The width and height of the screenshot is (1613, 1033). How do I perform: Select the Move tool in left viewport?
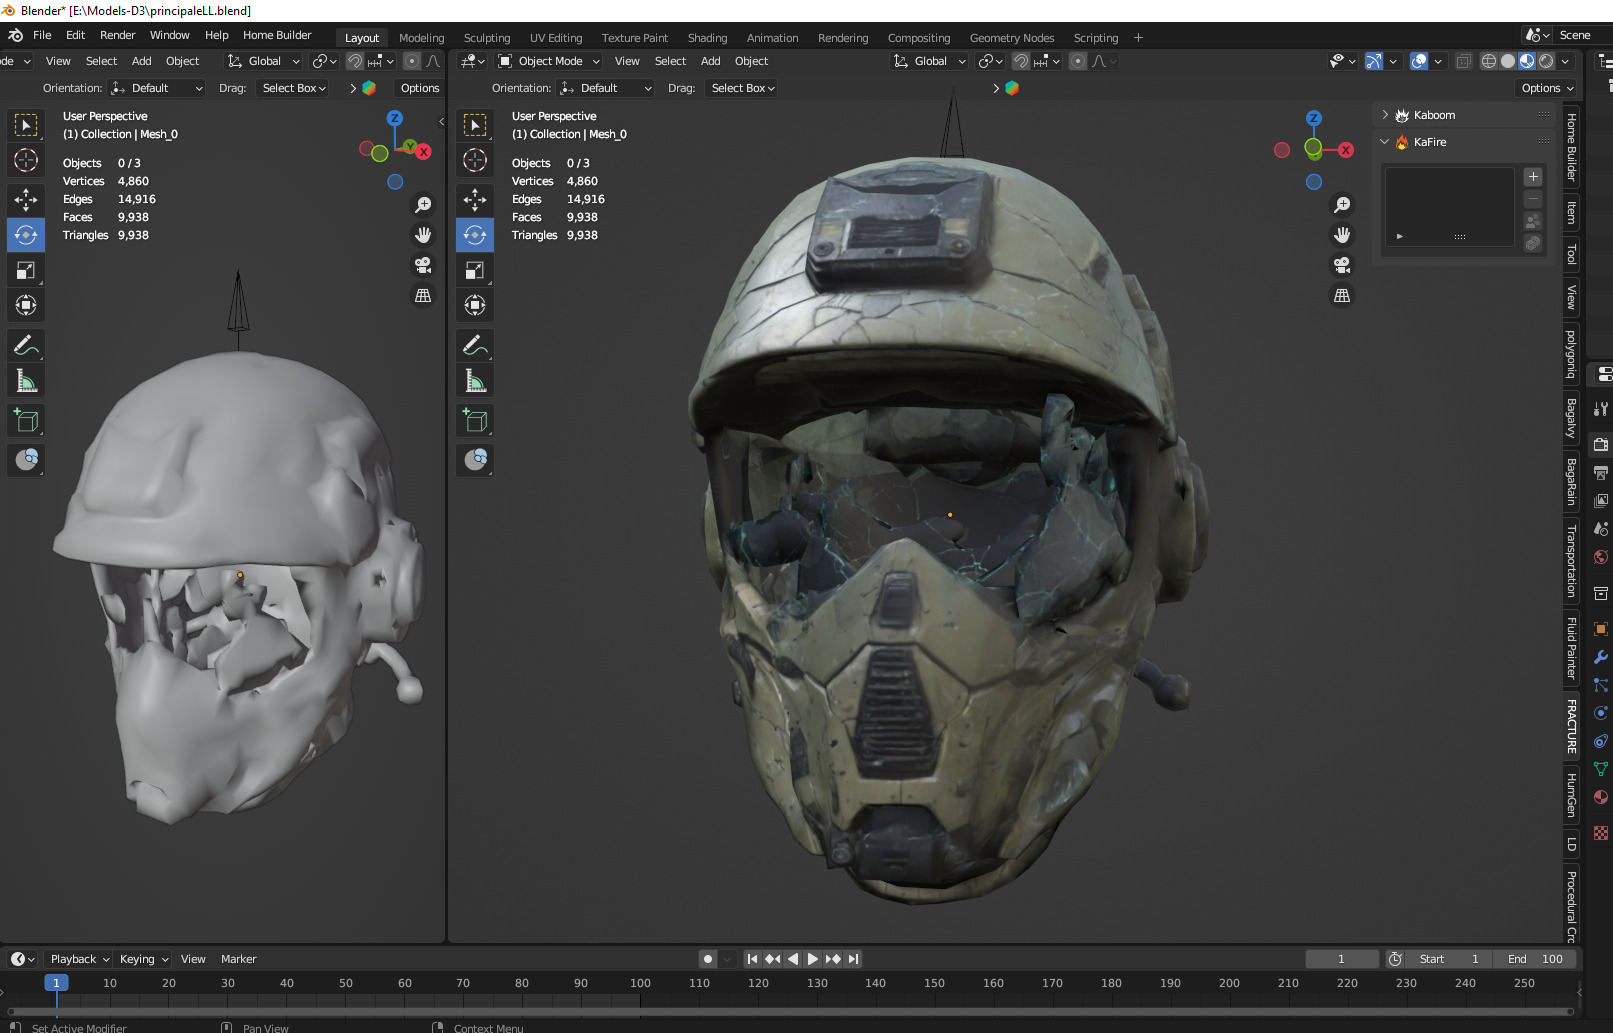pyautogui.click(x=26, y=200)
